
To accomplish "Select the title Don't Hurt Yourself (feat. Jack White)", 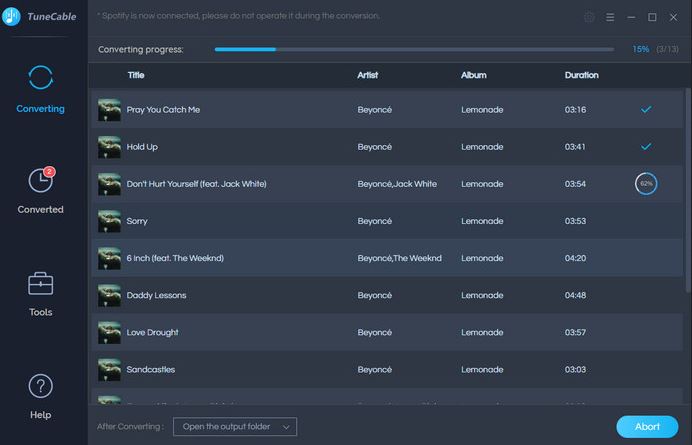I will [x=196, y=184].
